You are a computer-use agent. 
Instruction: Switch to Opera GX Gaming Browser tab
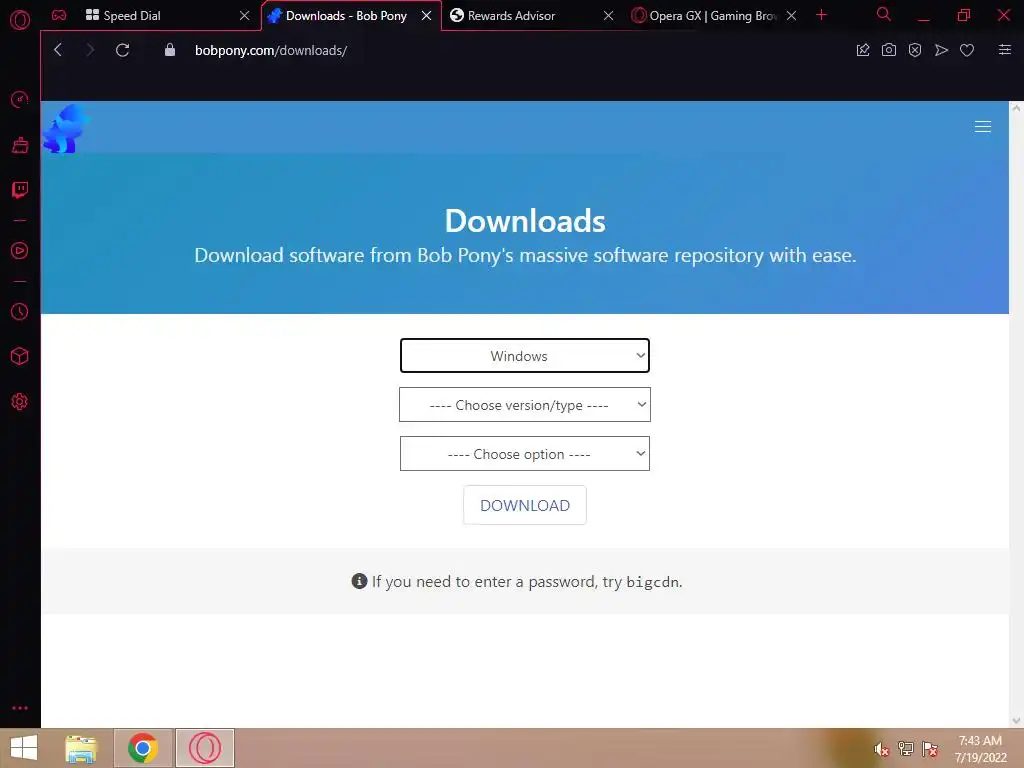pyautogui.click(x=713, y=16)
